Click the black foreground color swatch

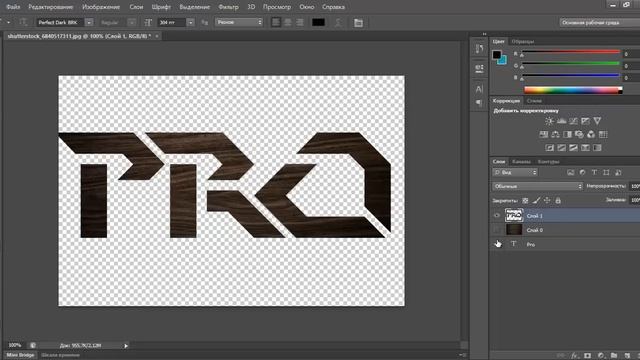tap(496, 54)
